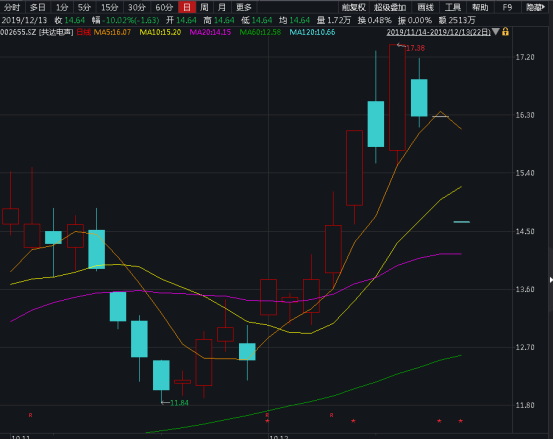The image size is (554, 440).
Task: Click the MA60:12.58 indicator label
Action: point(260,33)
